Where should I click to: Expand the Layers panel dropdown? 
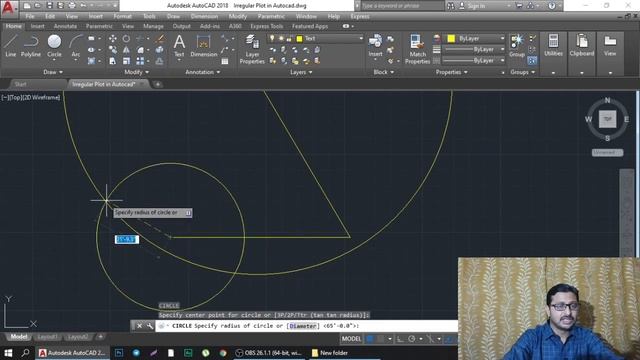point(301,72)
